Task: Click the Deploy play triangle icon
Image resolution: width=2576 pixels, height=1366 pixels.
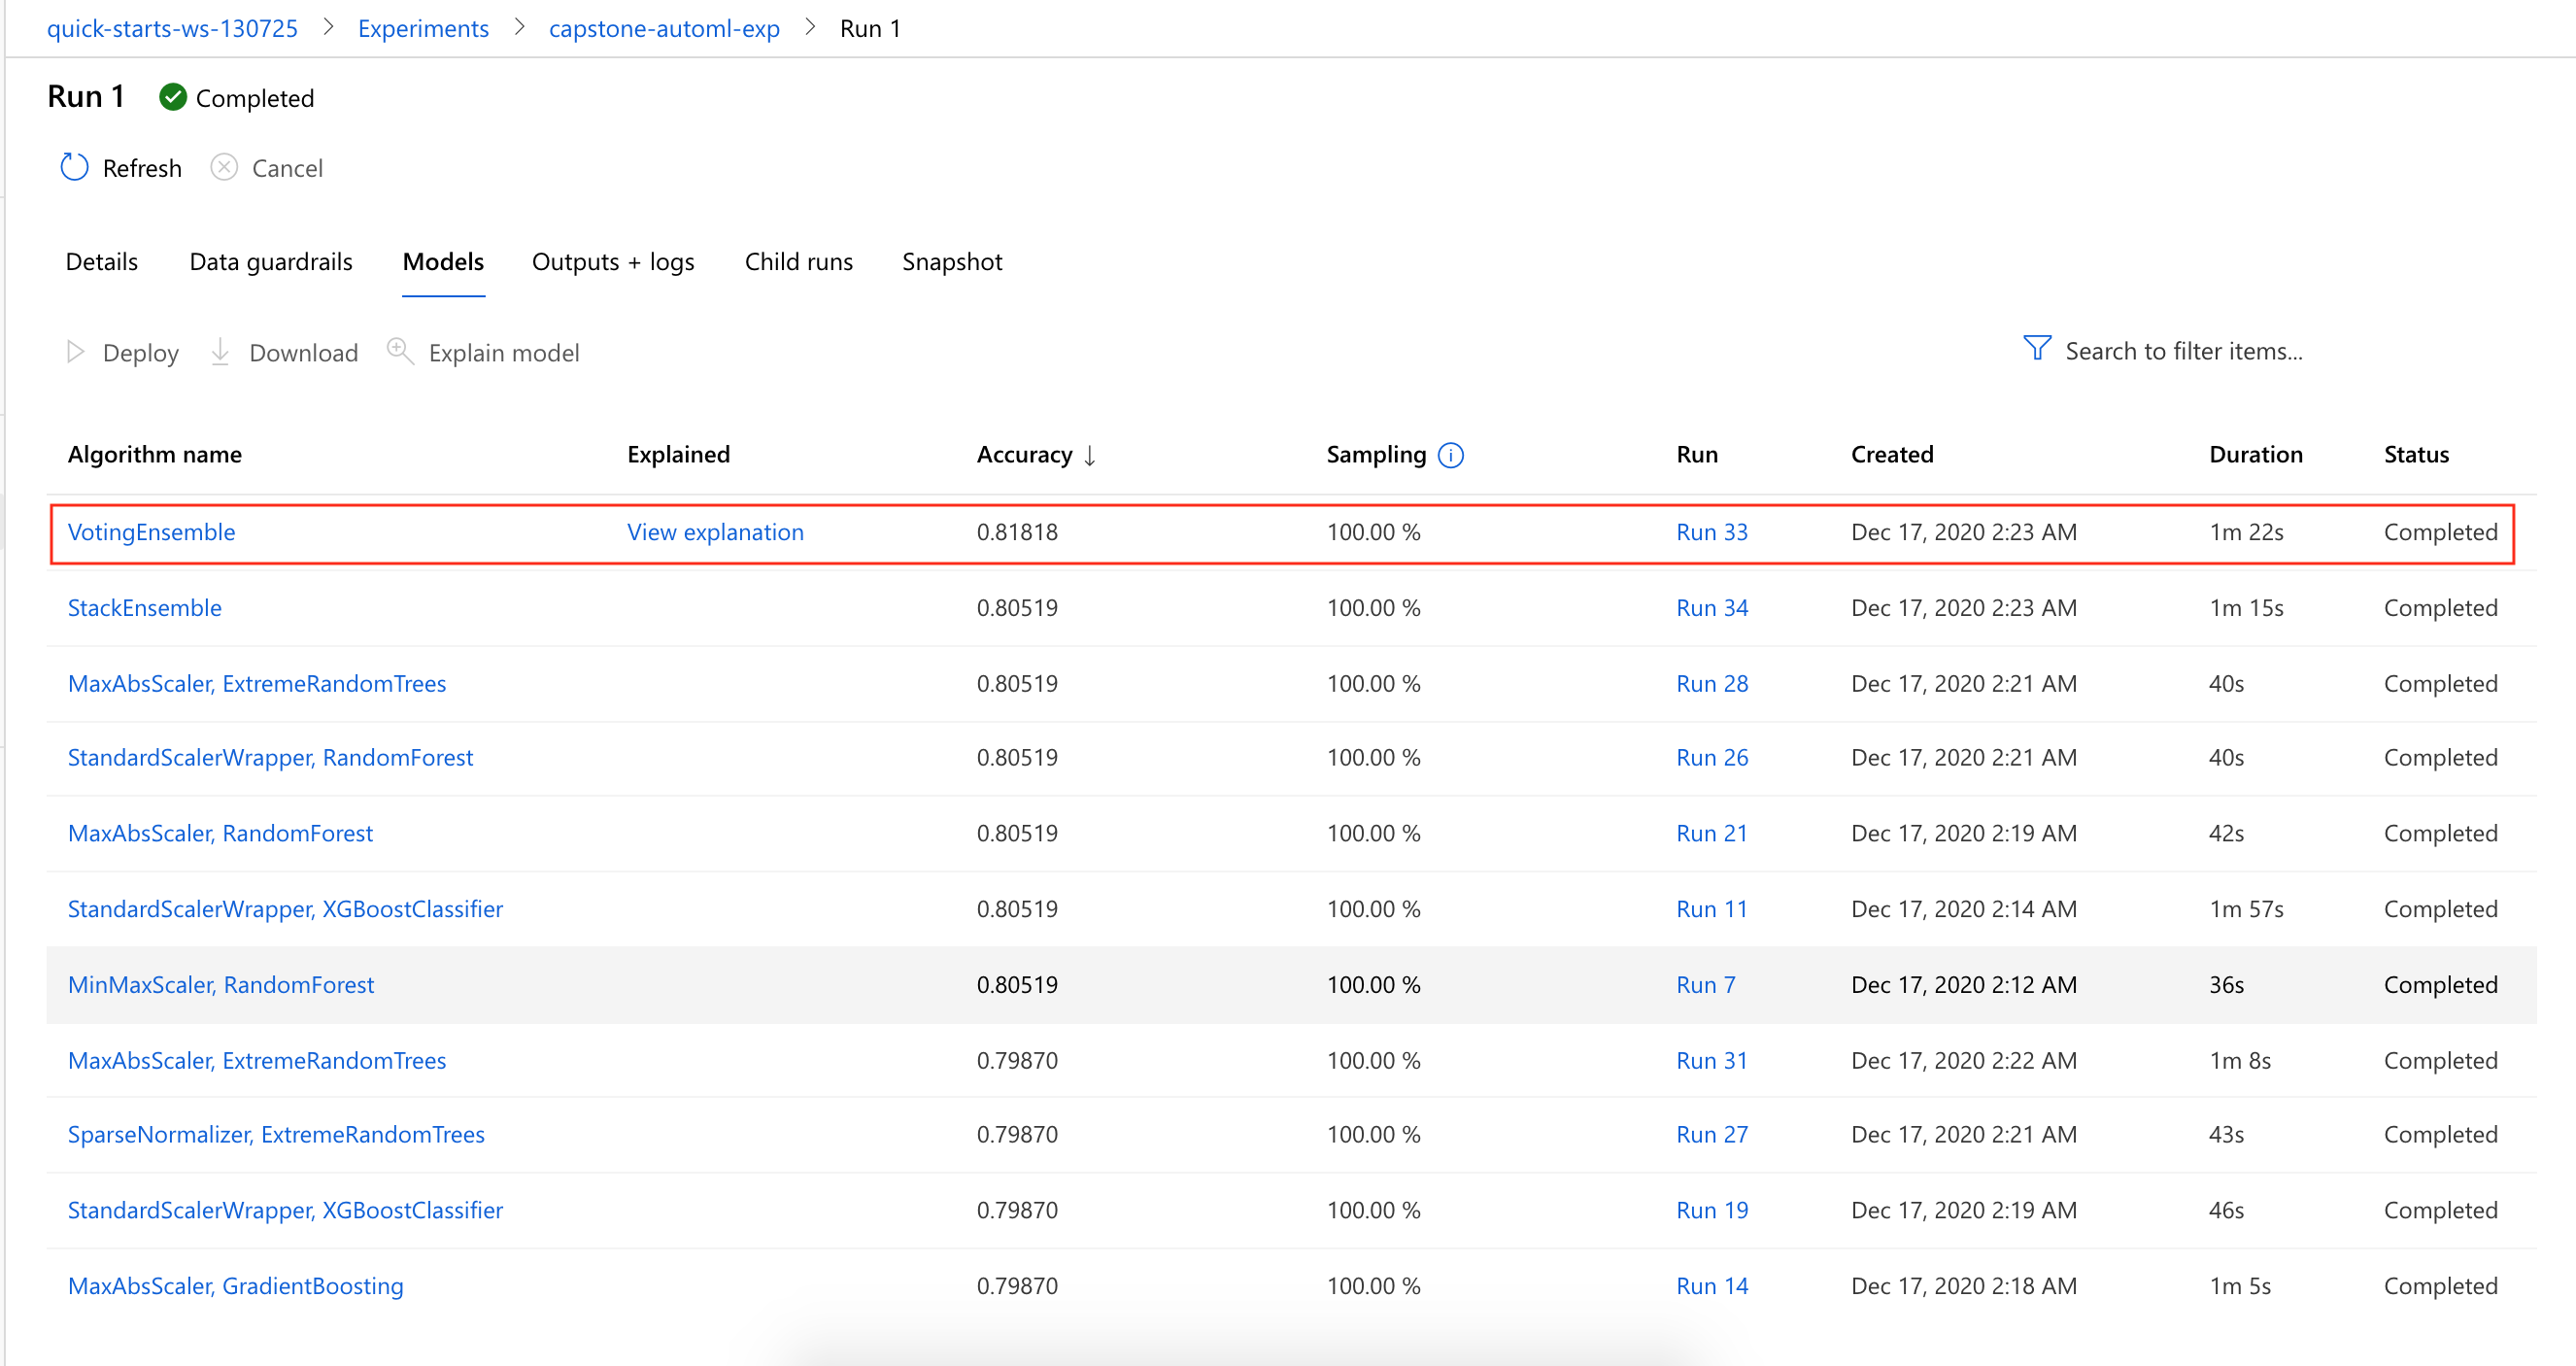Action: 75,352
